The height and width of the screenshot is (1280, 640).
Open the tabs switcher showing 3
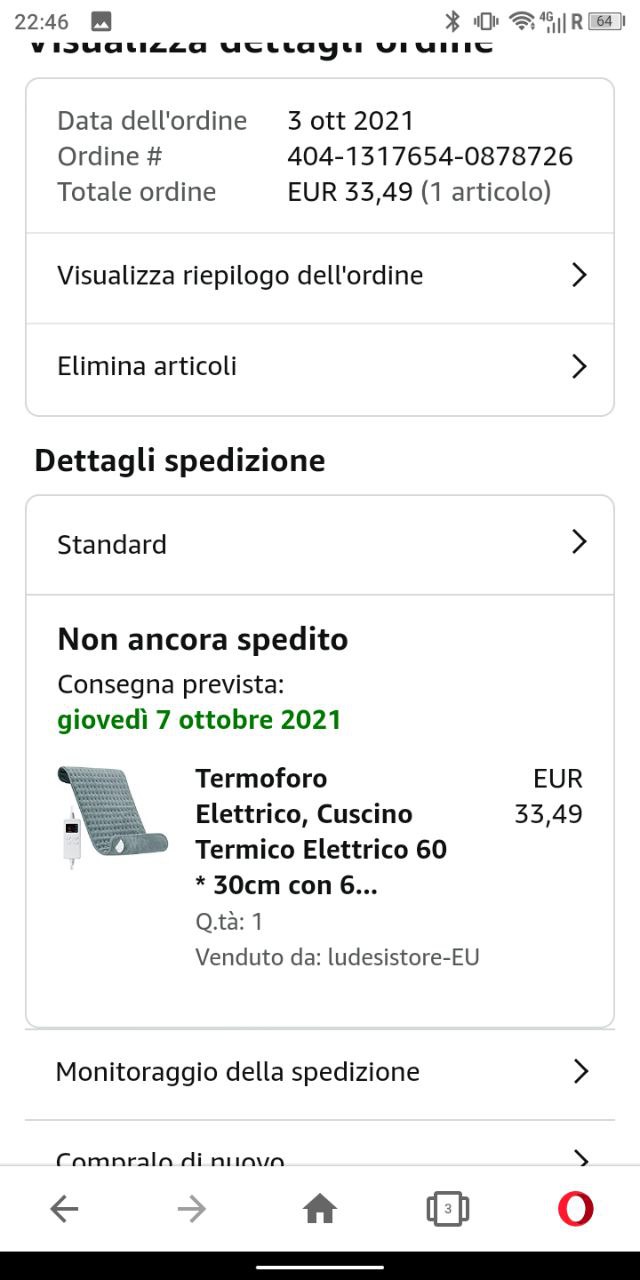447,1209
